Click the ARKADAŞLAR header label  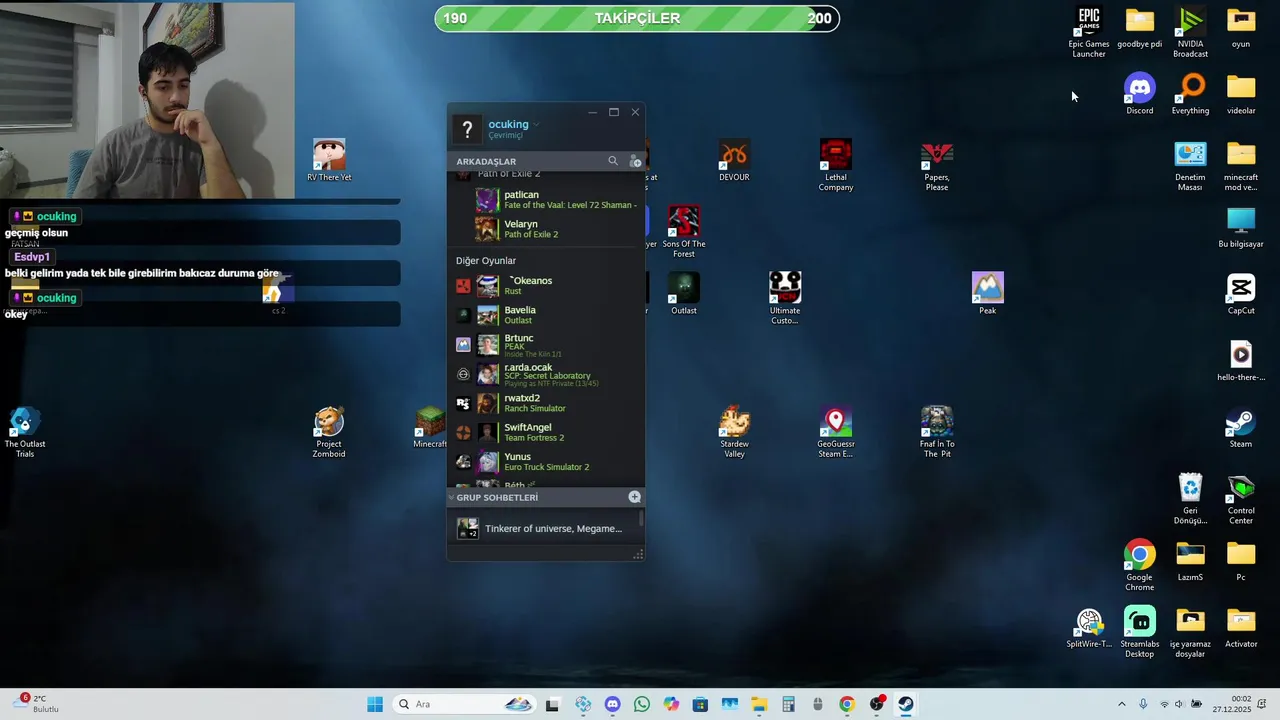(486, 161)
